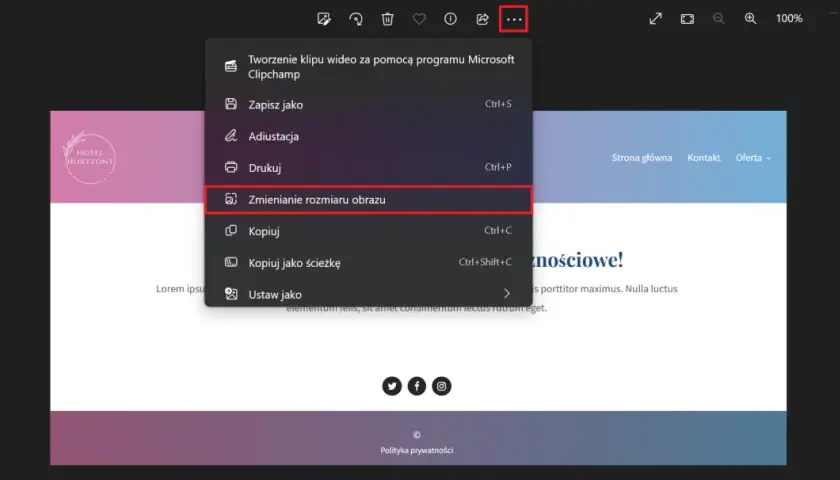Screen dimensions: 840x480
Task: Click the 100% zoom level indicator
Action: 789,19
